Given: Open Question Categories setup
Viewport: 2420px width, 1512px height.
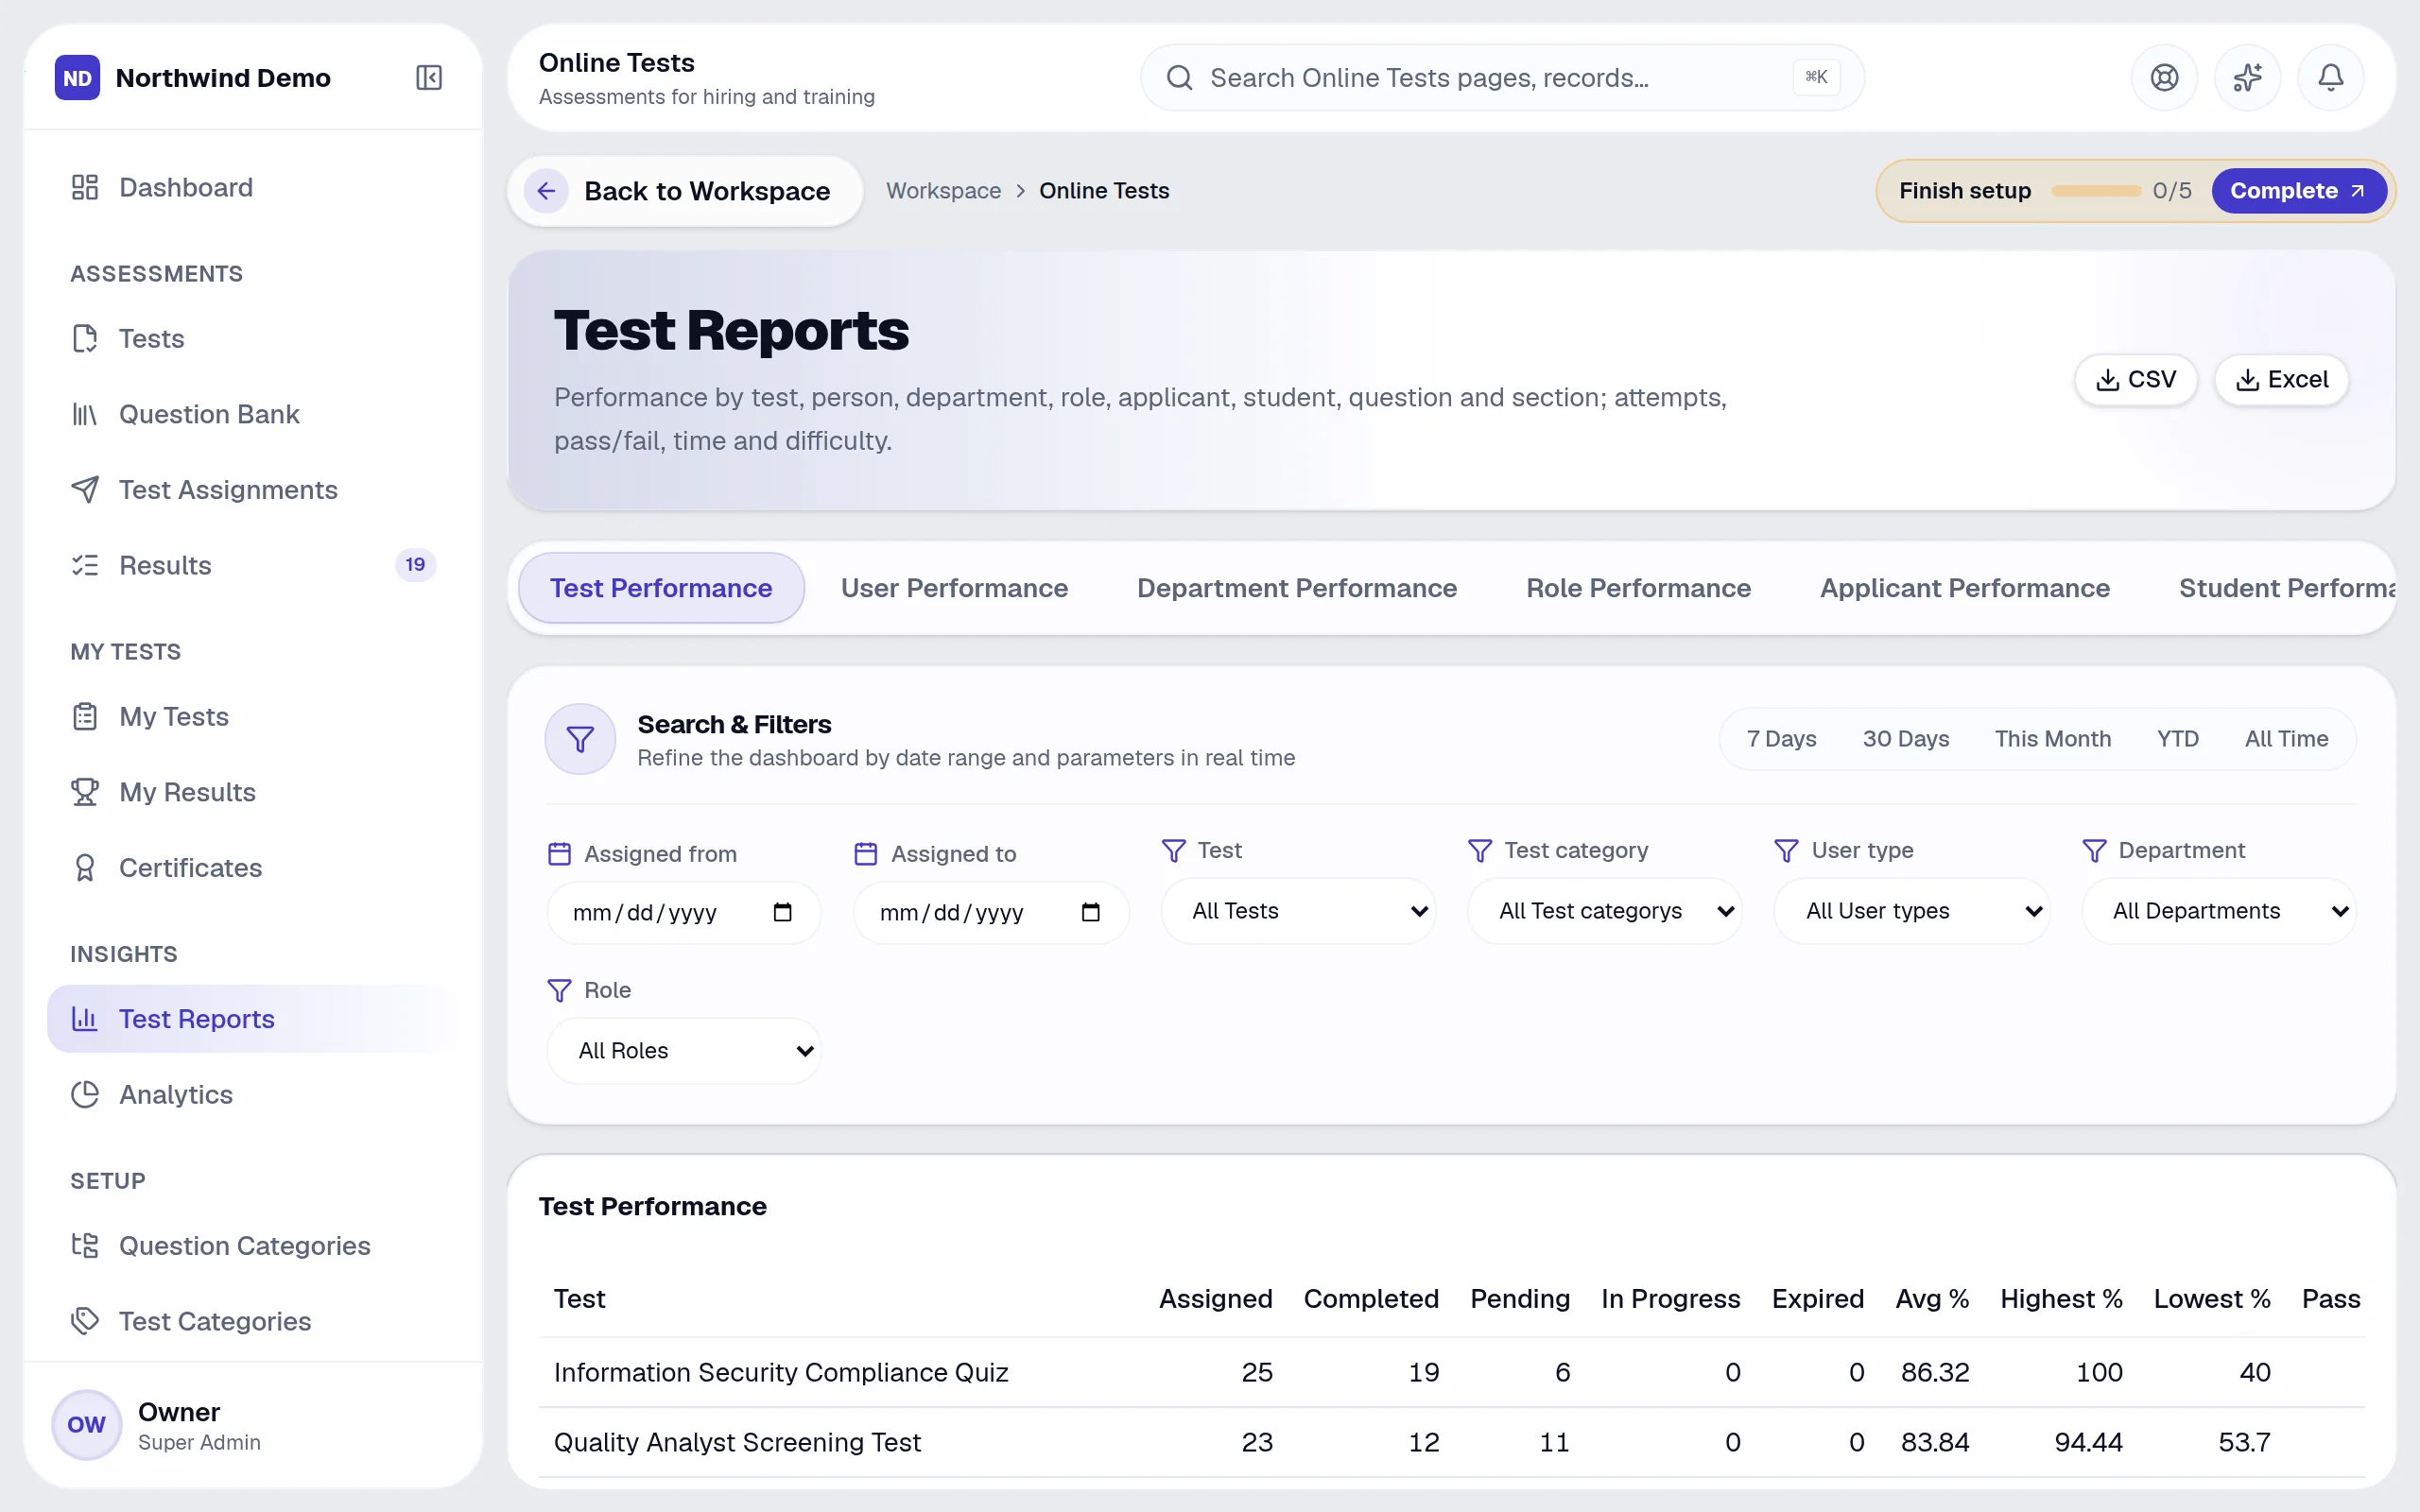Looking at the screenshot, I should 252,1245.
